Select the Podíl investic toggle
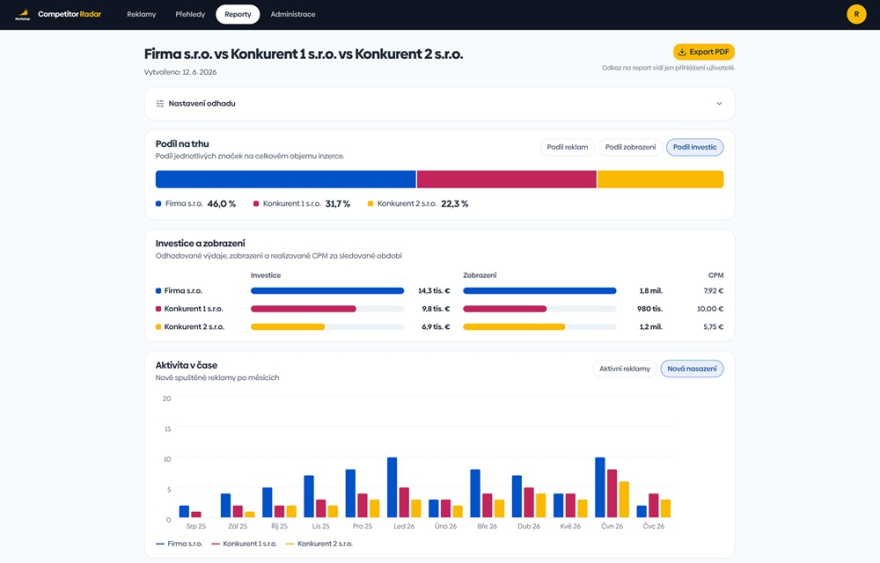Image resolution: width=880 pixels, height=563 pixels. pos(695,147)
